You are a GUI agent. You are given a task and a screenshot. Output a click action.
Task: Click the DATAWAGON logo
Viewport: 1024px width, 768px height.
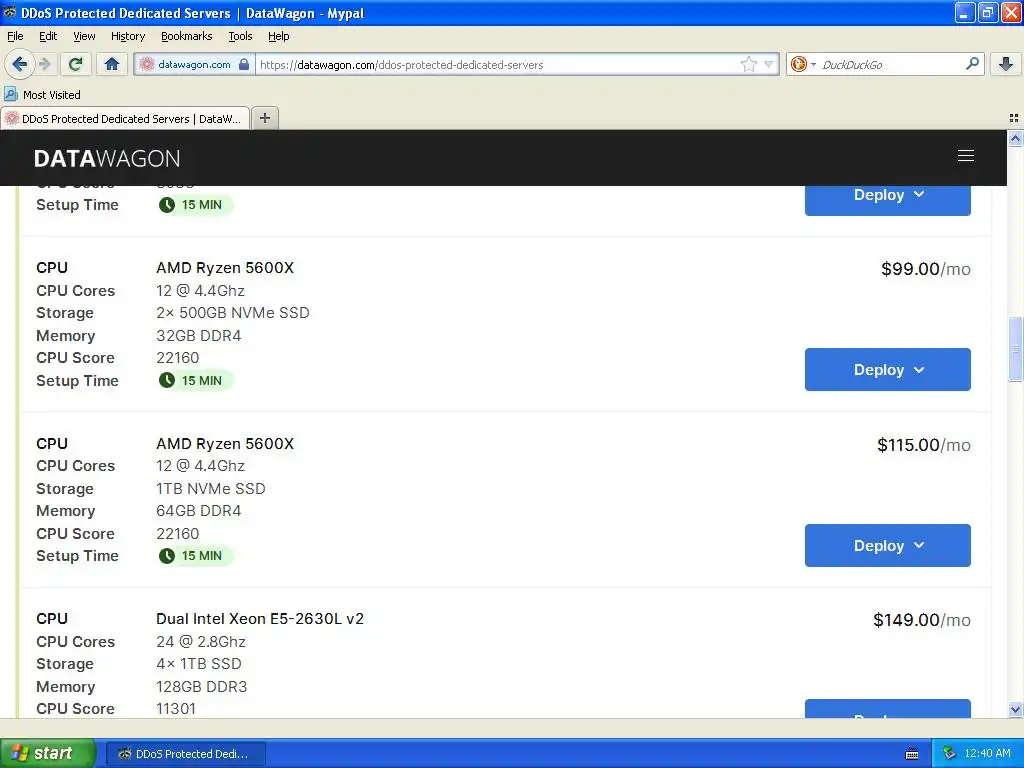(107, 158)
